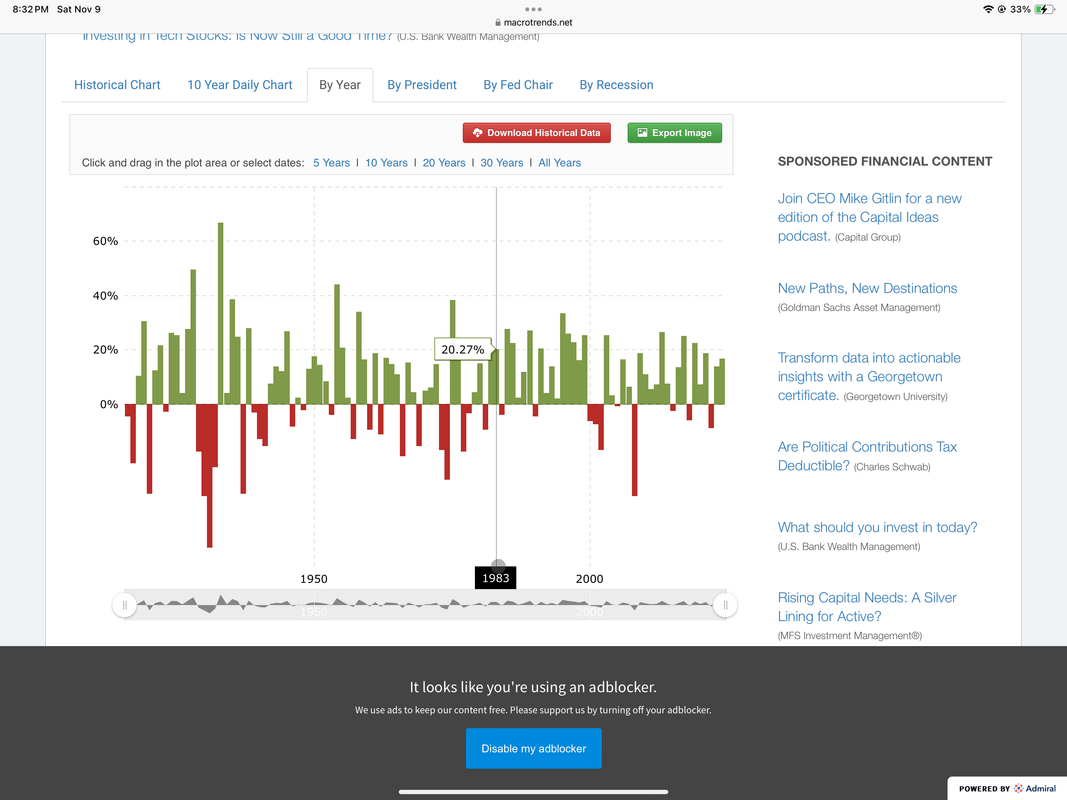Open Investing in Tech Stocks link
Screen dimensions: 1067x800
237,36
